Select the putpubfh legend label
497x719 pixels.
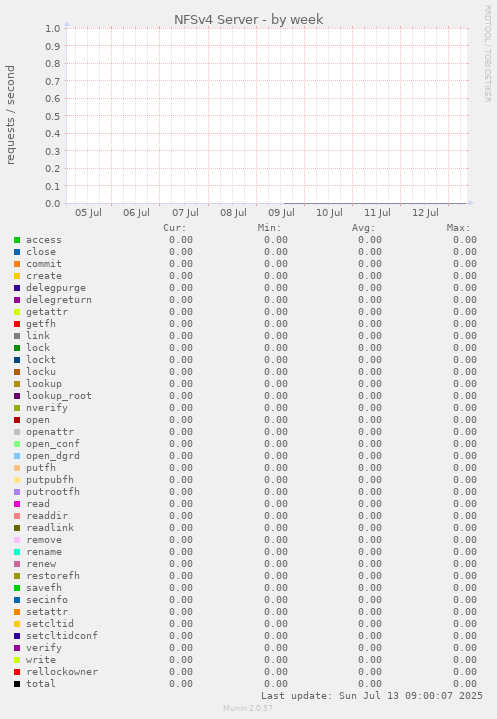[50, 480]
